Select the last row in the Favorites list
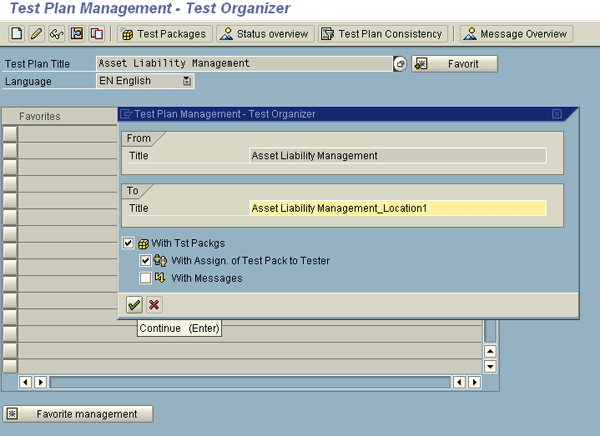 [10, 366]
